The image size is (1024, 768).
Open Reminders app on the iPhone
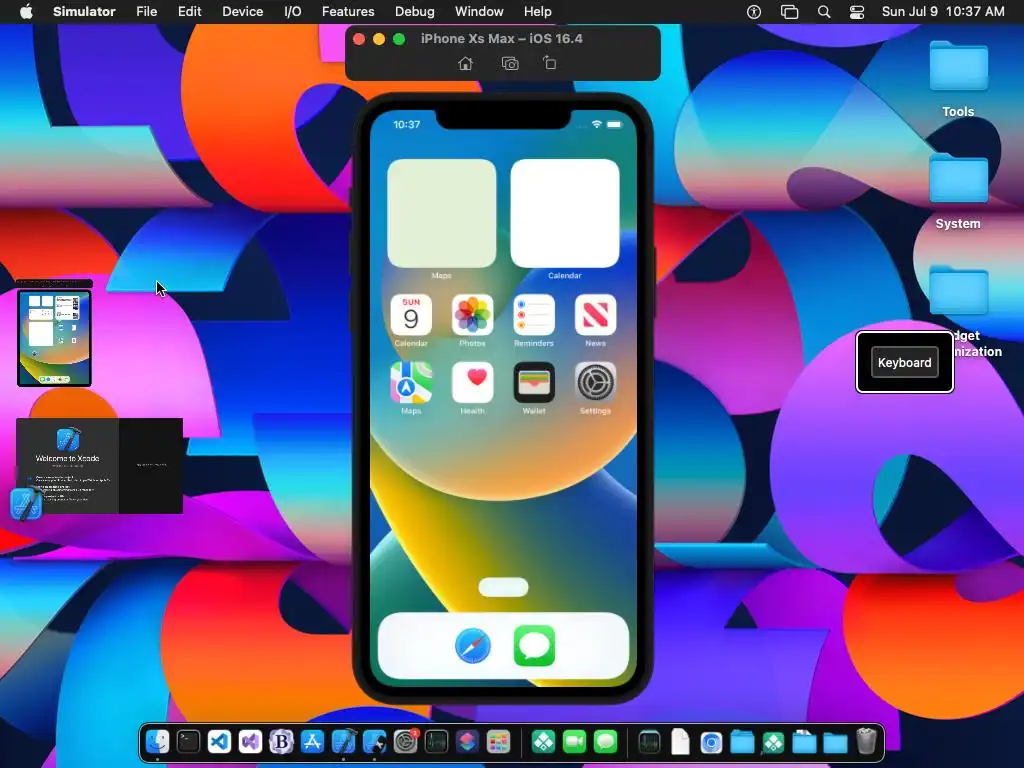[x=534, y=315]
